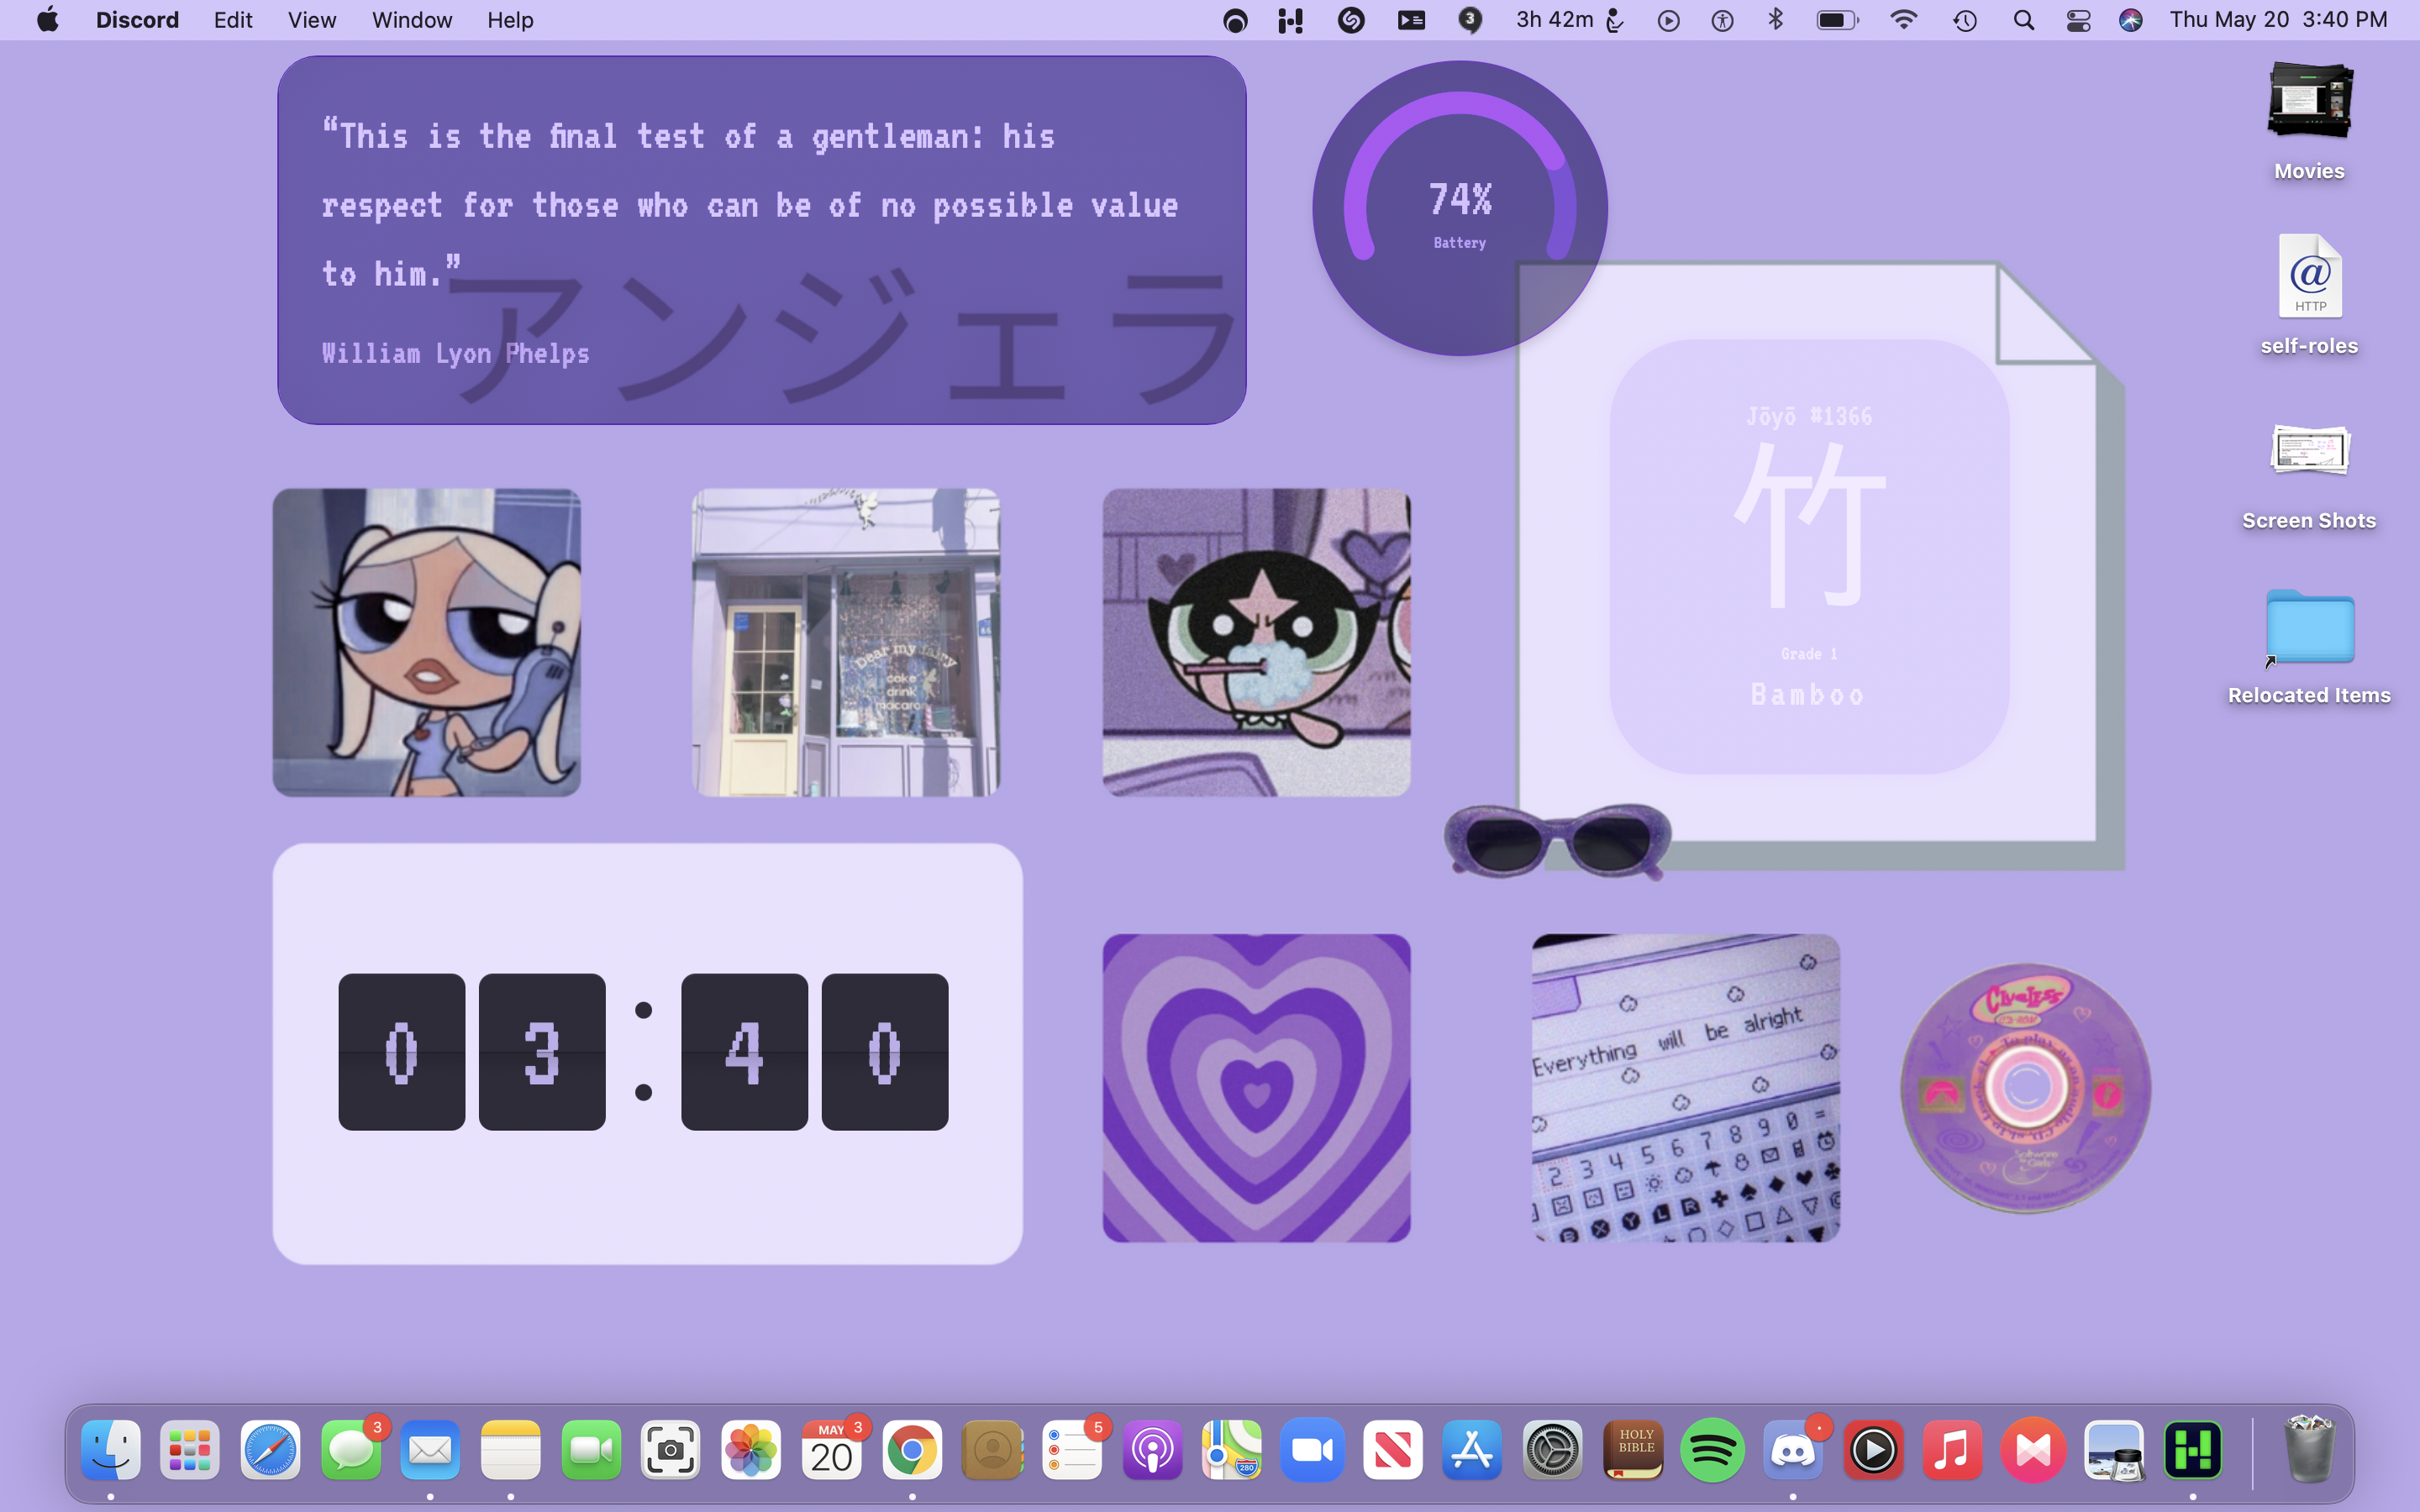Click the Everything will be alright image
The width and height of the screenshot is (2420, 1512).
[1685, 1088]
